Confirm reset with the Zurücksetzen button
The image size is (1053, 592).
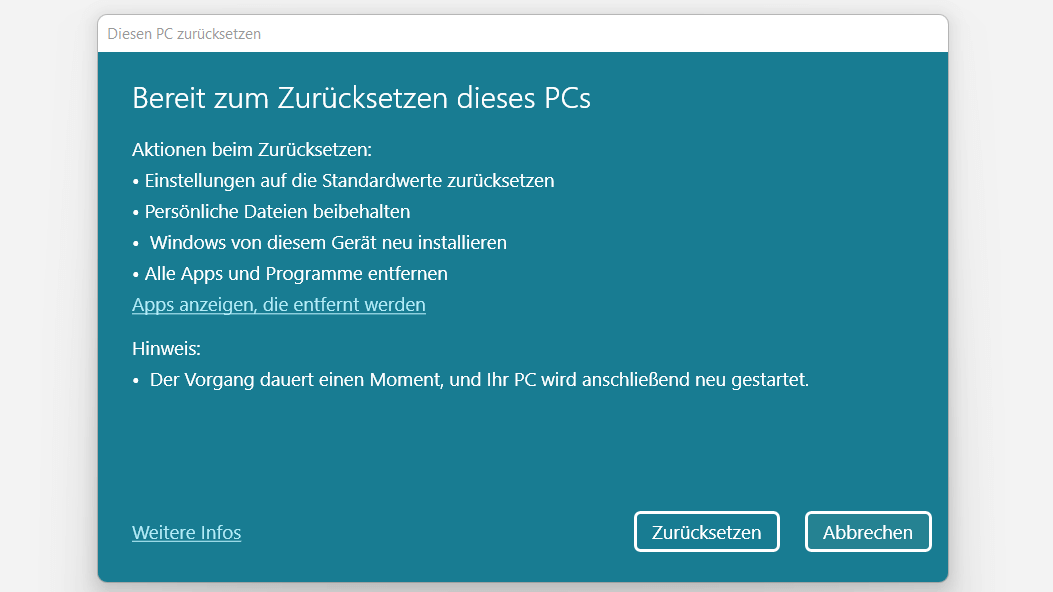[x=706, y=532]
